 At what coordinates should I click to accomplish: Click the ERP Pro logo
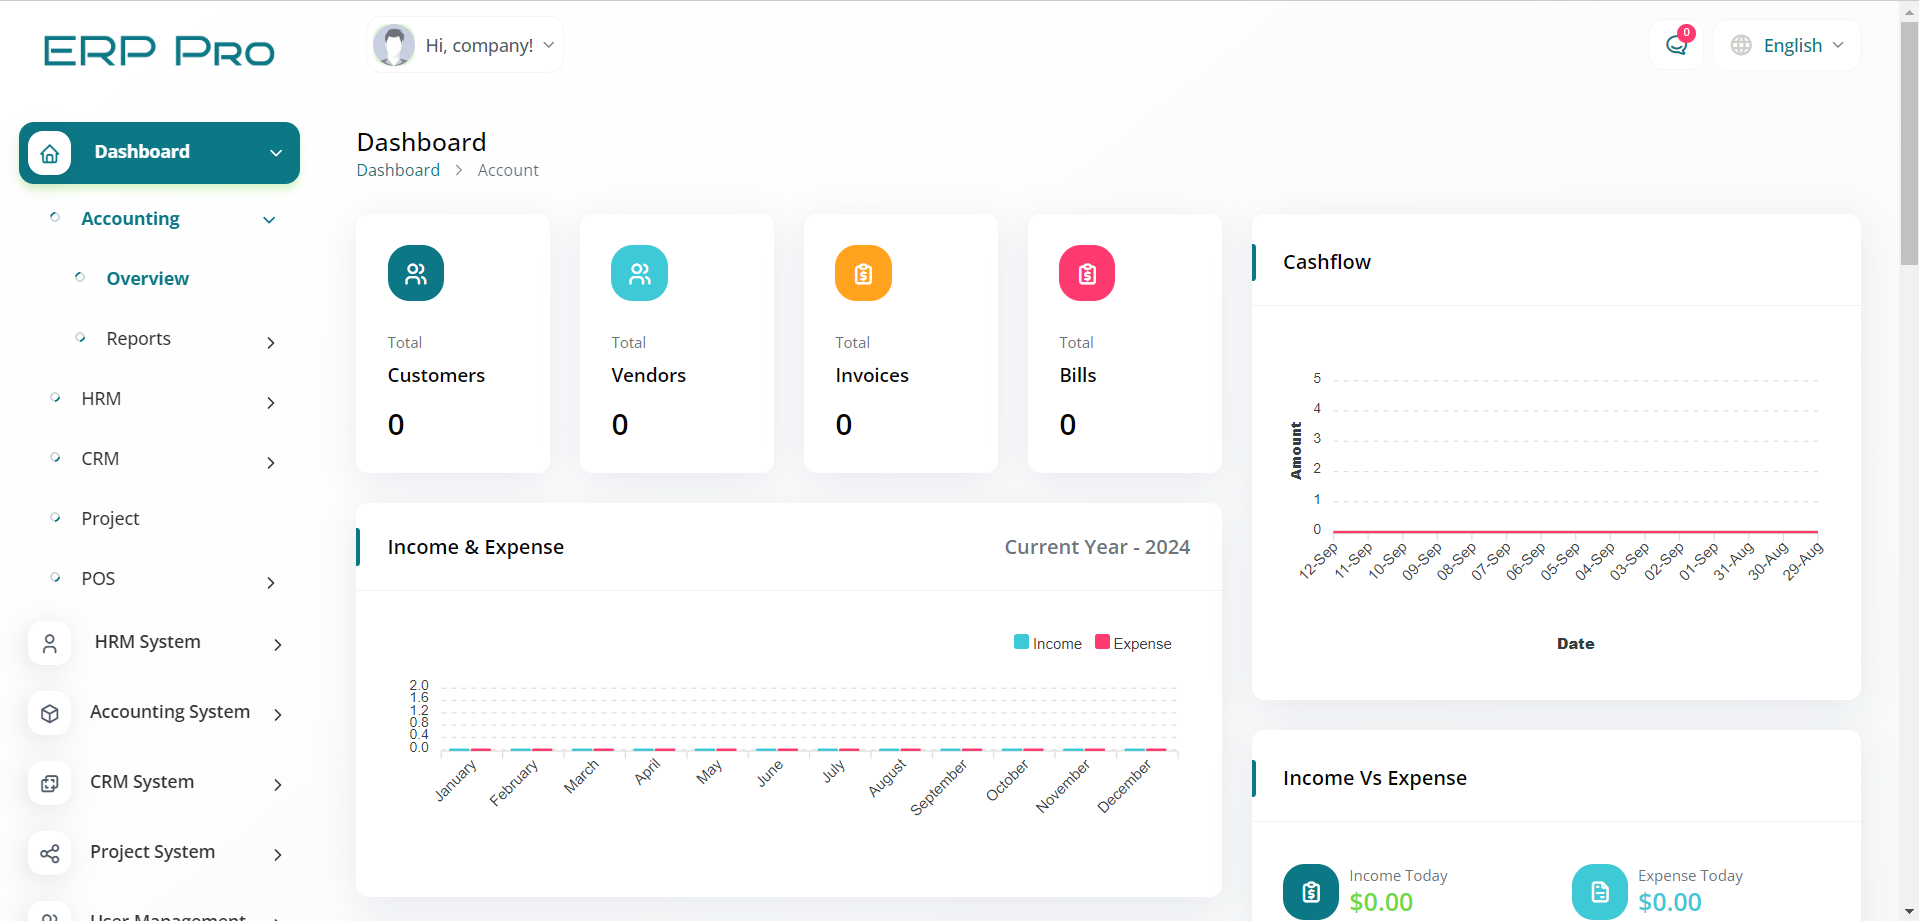coord(159,51)
